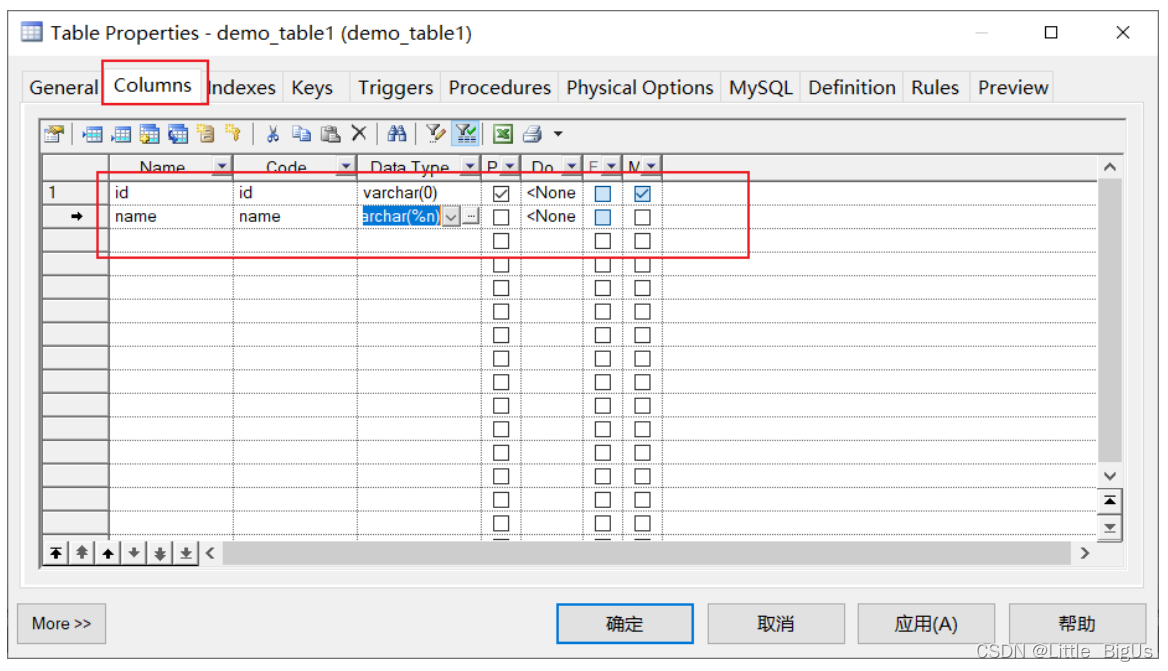Viewport: 1168px width, 671px height.
Task: Check the M checkbox in the third empty row
Action: (x=642, y=241)
